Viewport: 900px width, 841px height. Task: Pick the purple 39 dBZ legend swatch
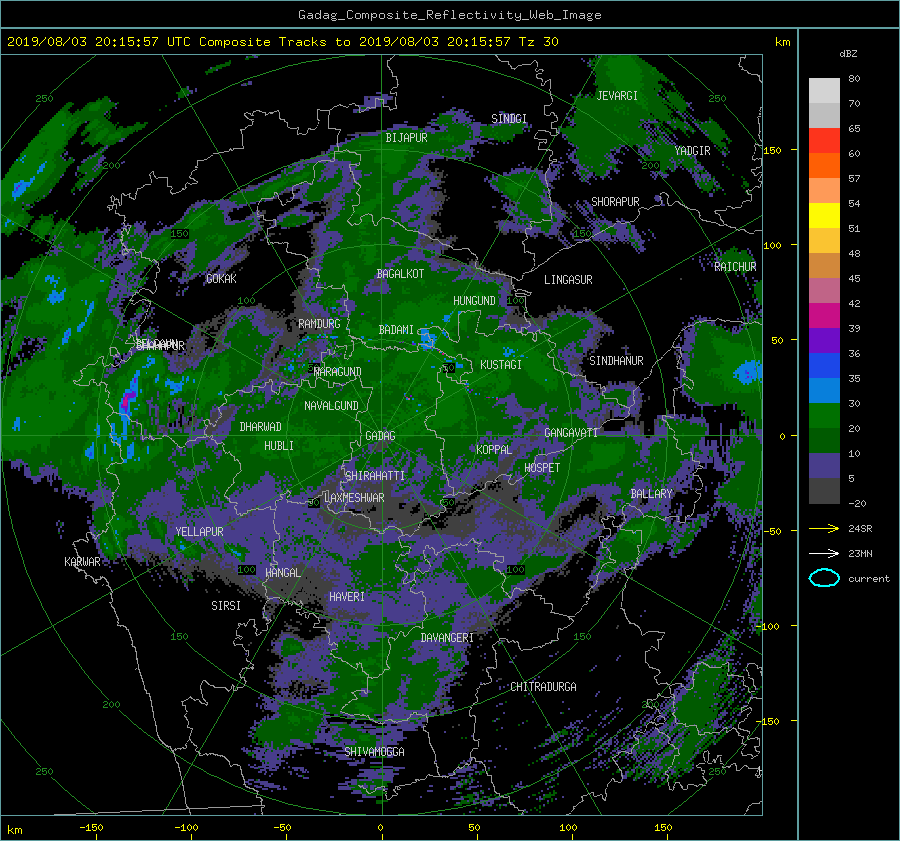pos(824,340)
